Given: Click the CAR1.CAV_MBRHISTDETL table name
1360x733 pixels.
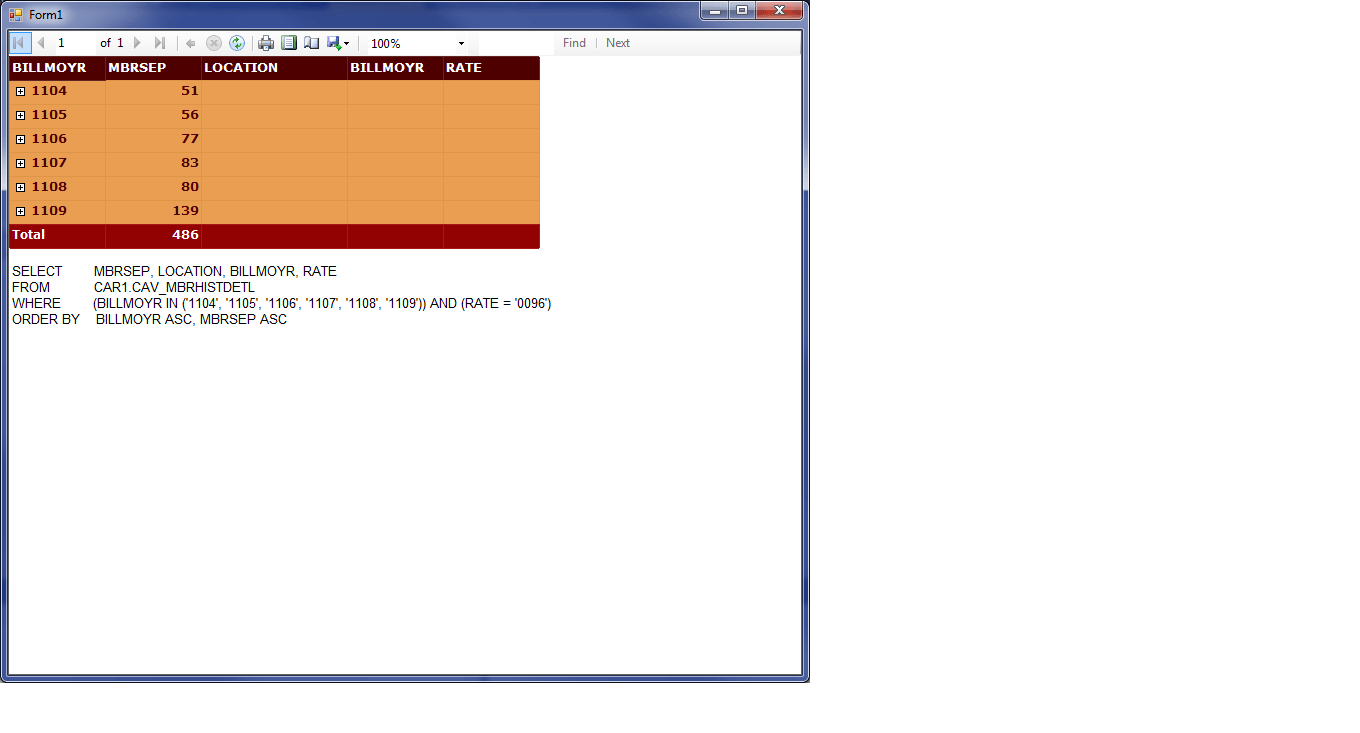Looking at the screenshot, I should click(174, 287).
